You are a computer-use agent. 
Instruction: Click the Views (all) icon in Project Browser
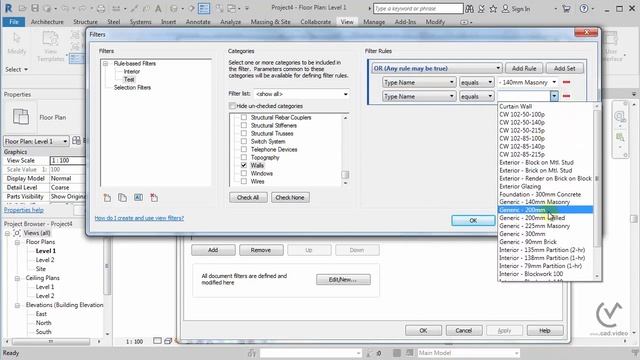click(17, 233)
